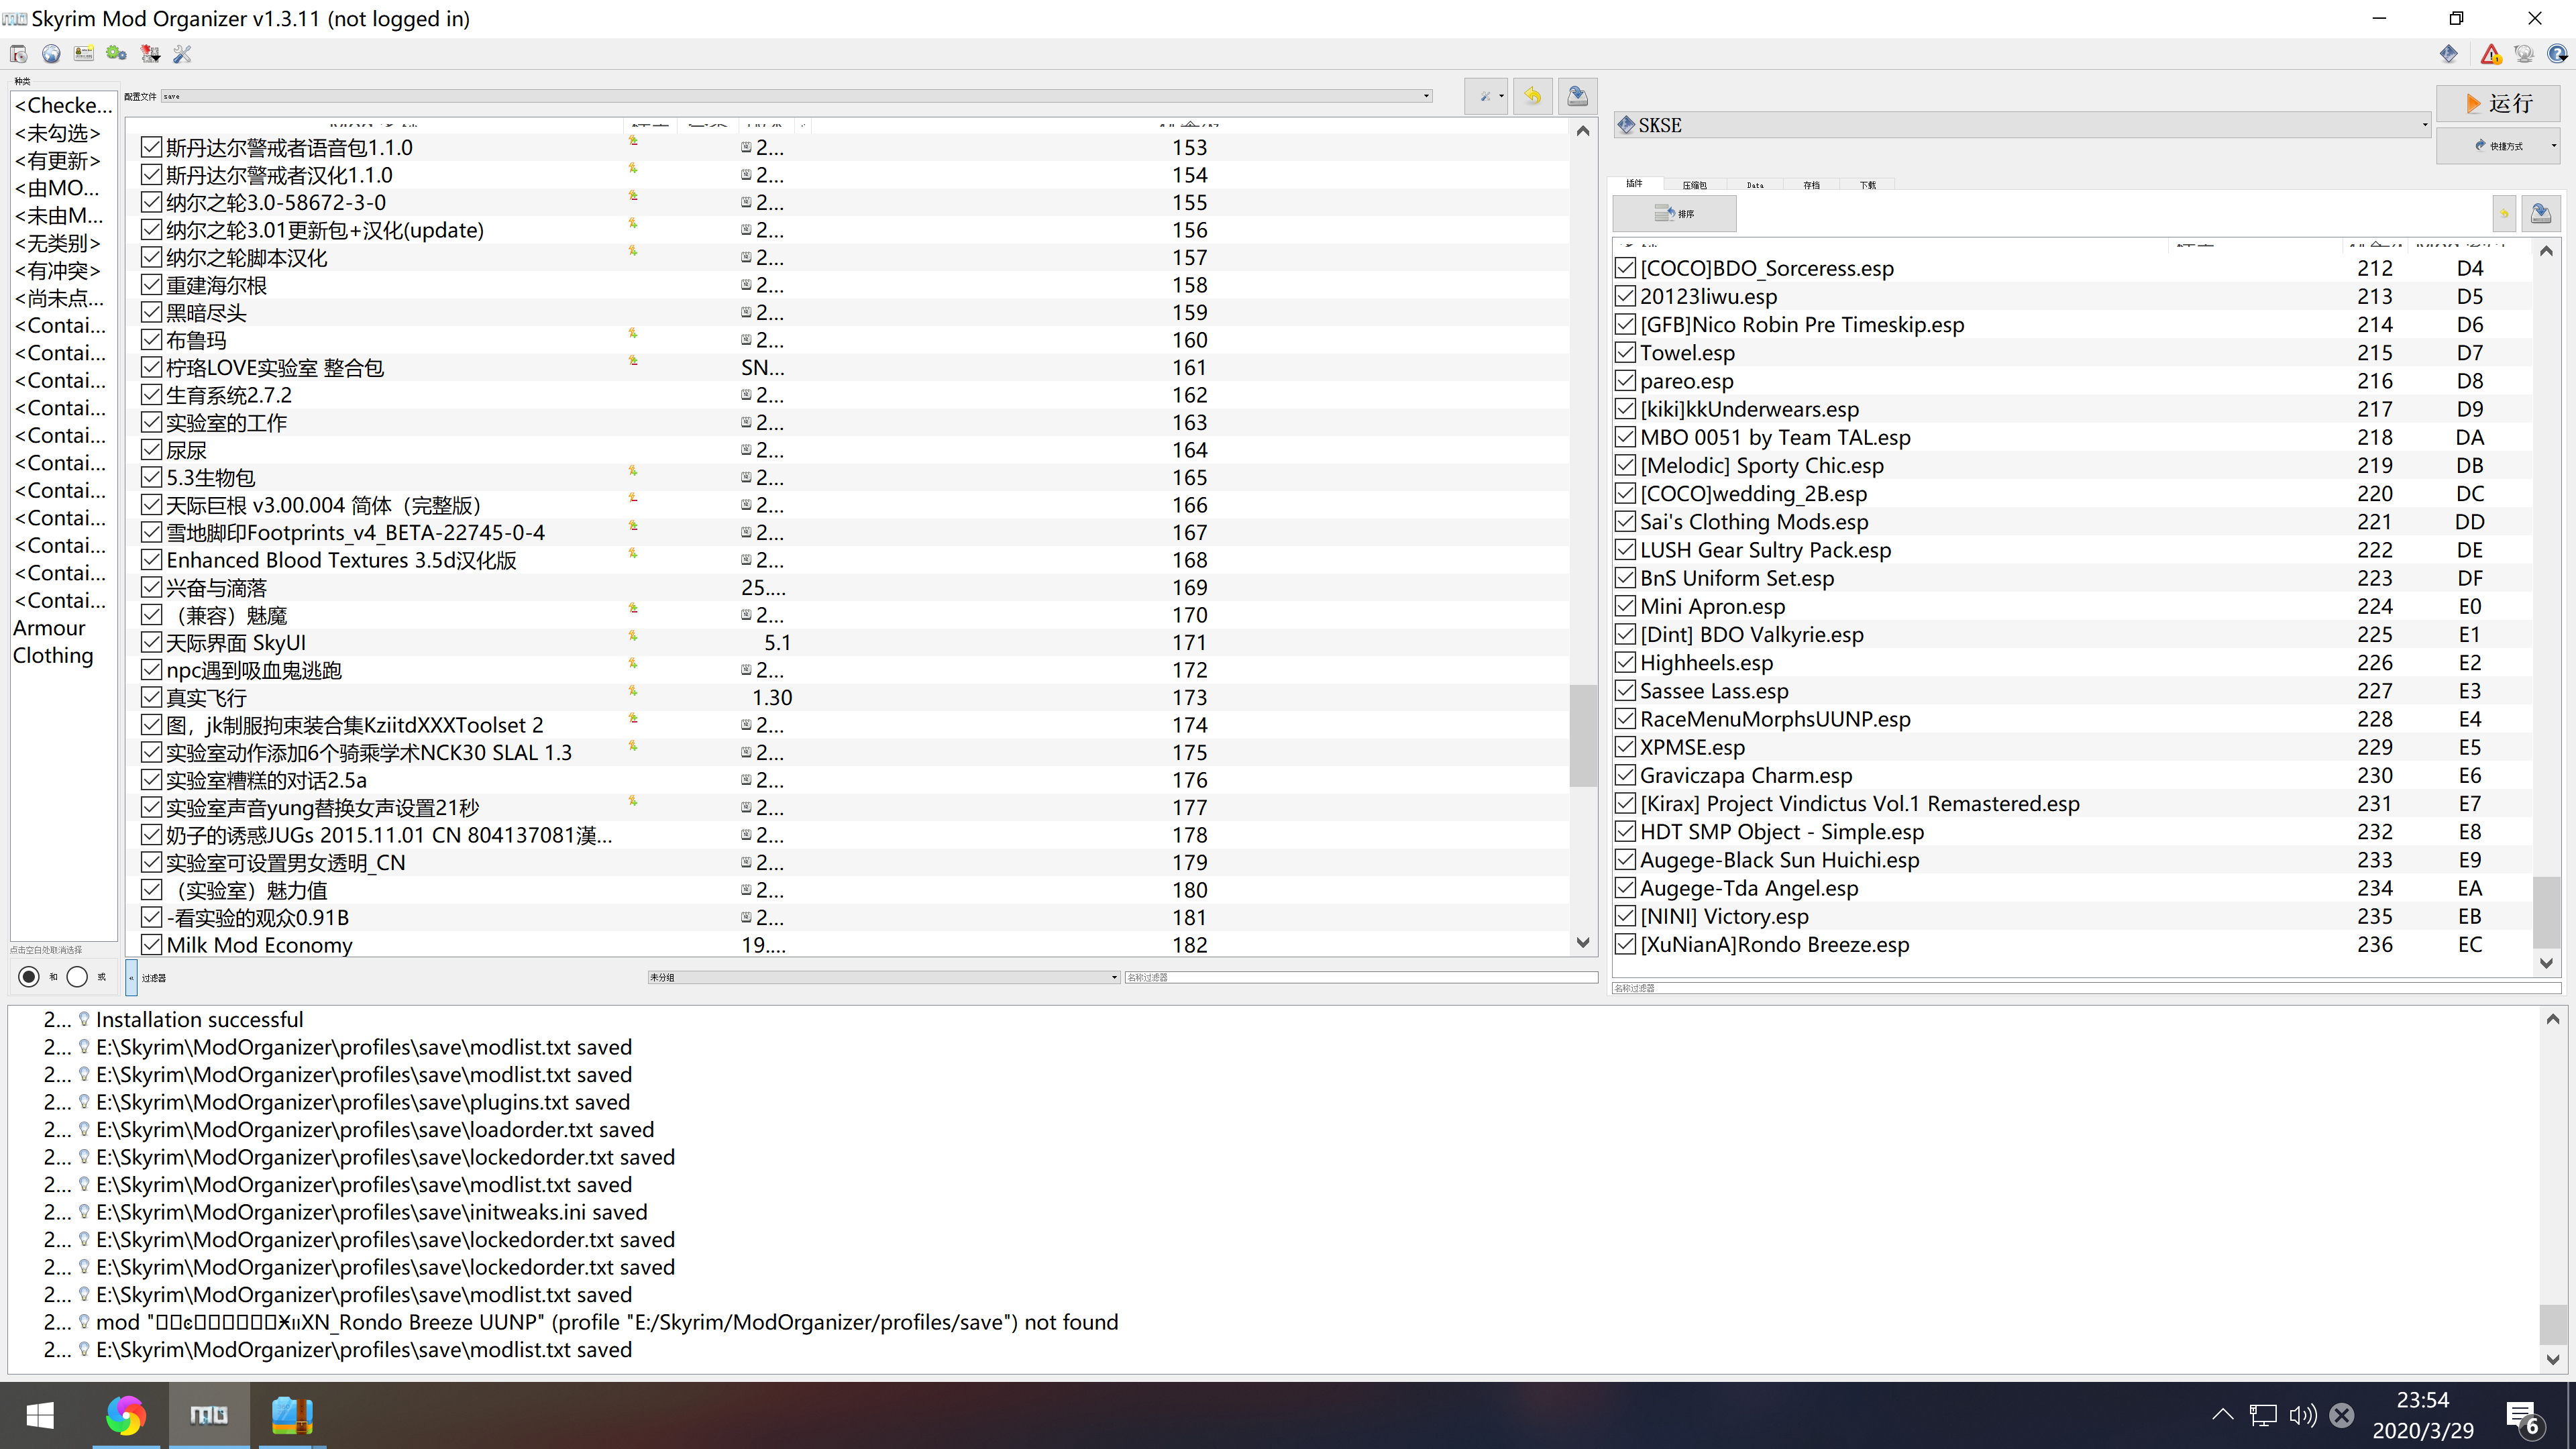Screen dimensions: 2576x1449
Task: Open the profiles ID card icon
Action: (84, 54)
